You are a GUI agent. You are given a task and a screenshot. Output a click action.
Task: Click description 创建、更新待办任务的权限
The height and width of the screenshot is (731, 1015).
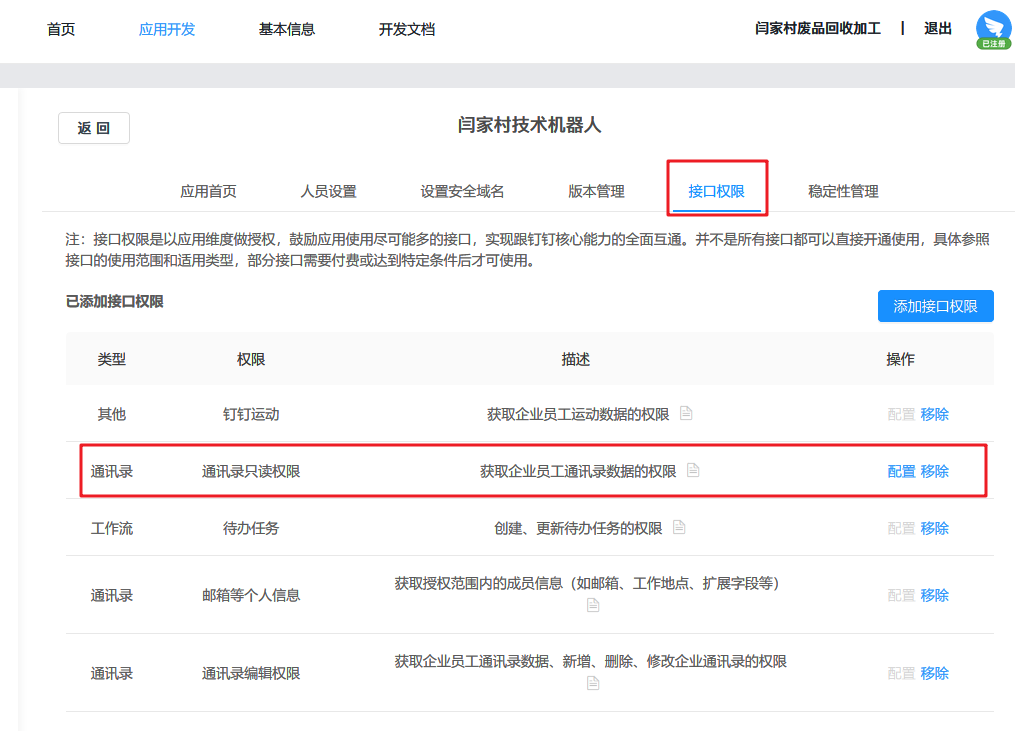[578, 528]
